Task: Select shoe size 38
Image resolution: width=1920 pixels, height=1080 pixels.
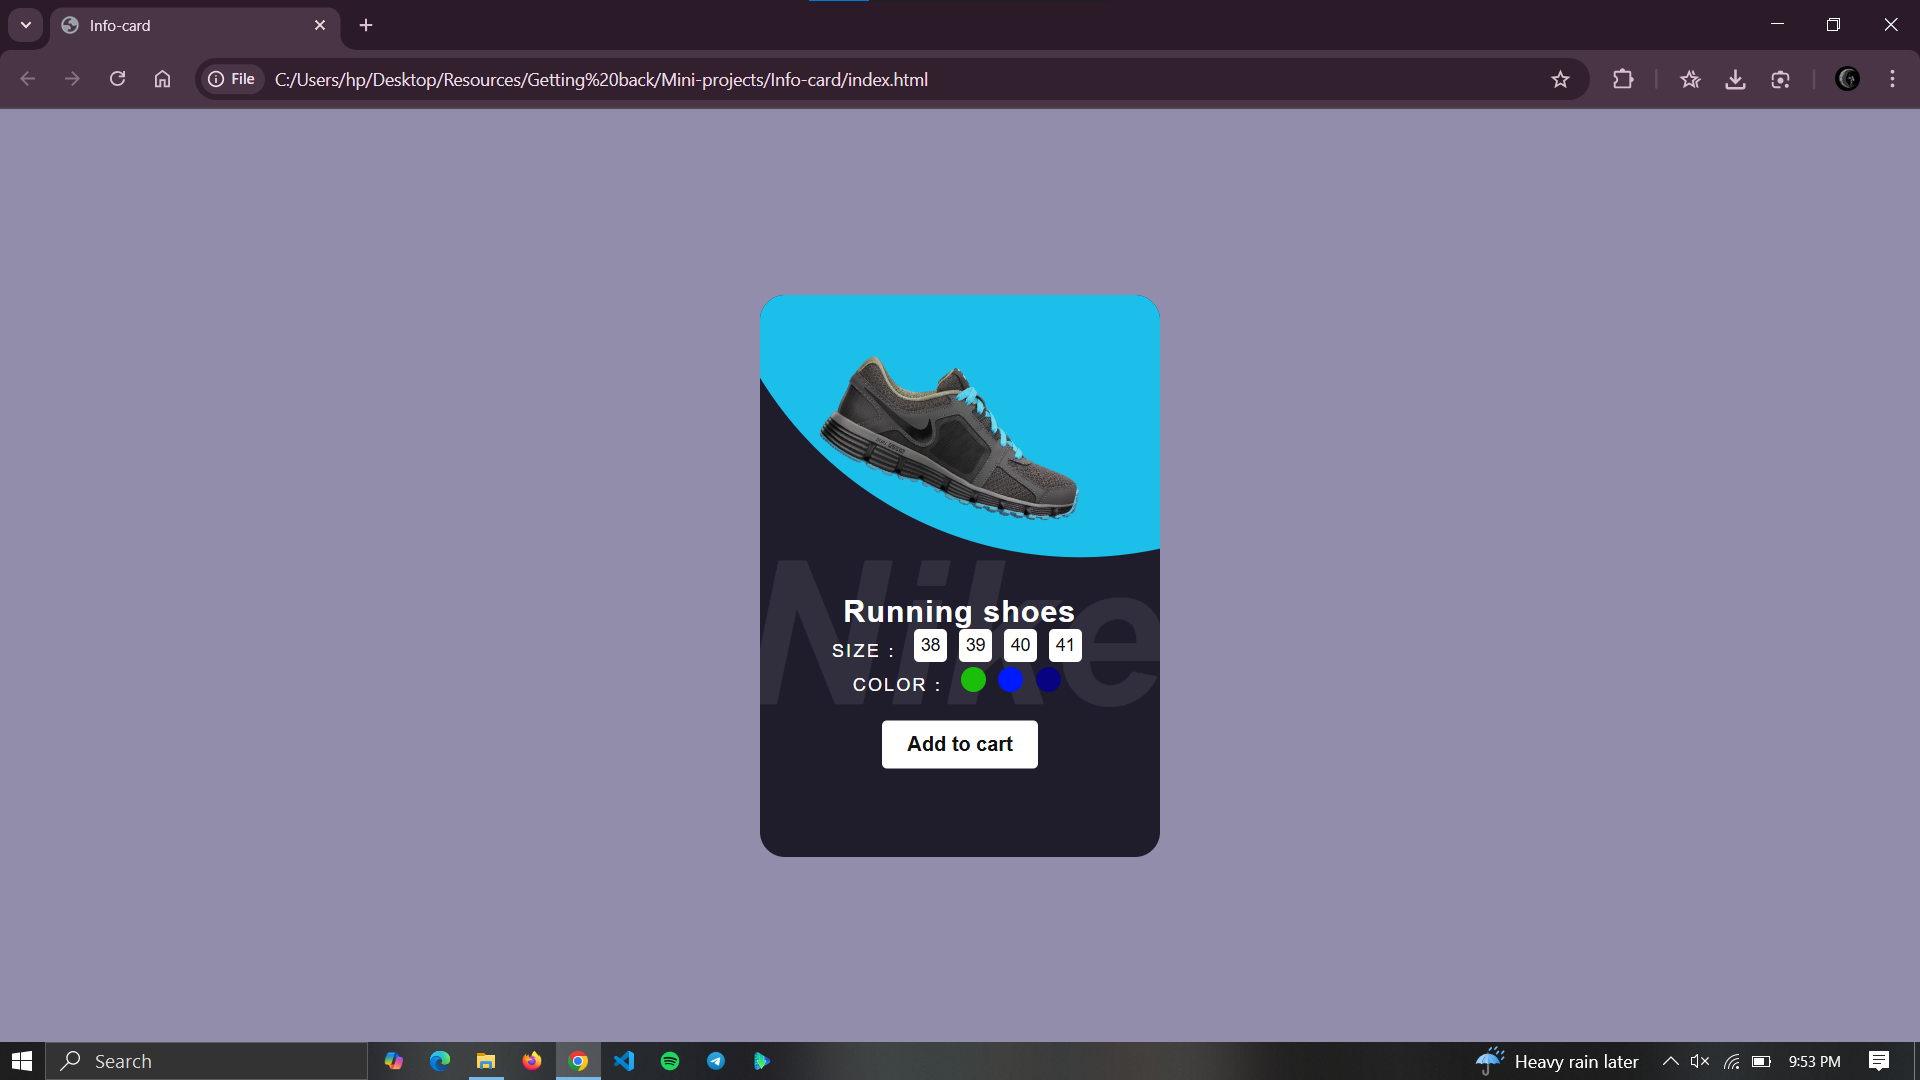Action: [930, 645]
